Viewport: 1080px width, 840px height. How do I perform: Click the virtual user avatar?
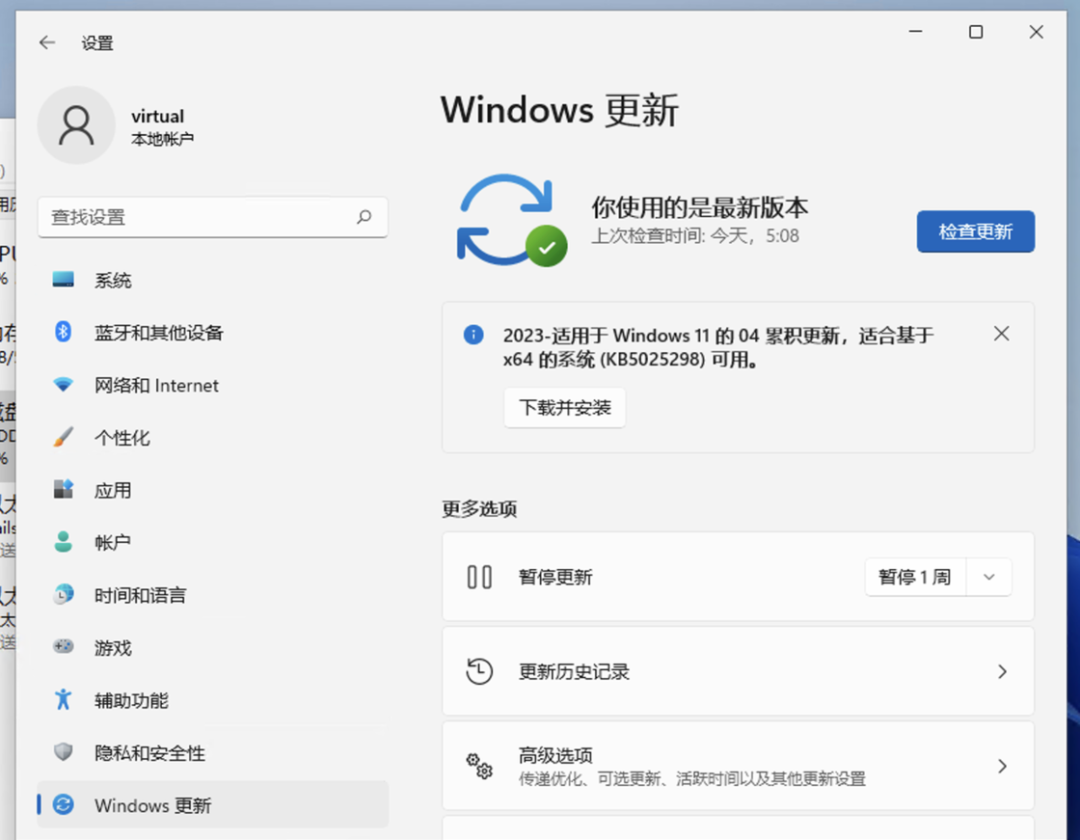point(76,124)
